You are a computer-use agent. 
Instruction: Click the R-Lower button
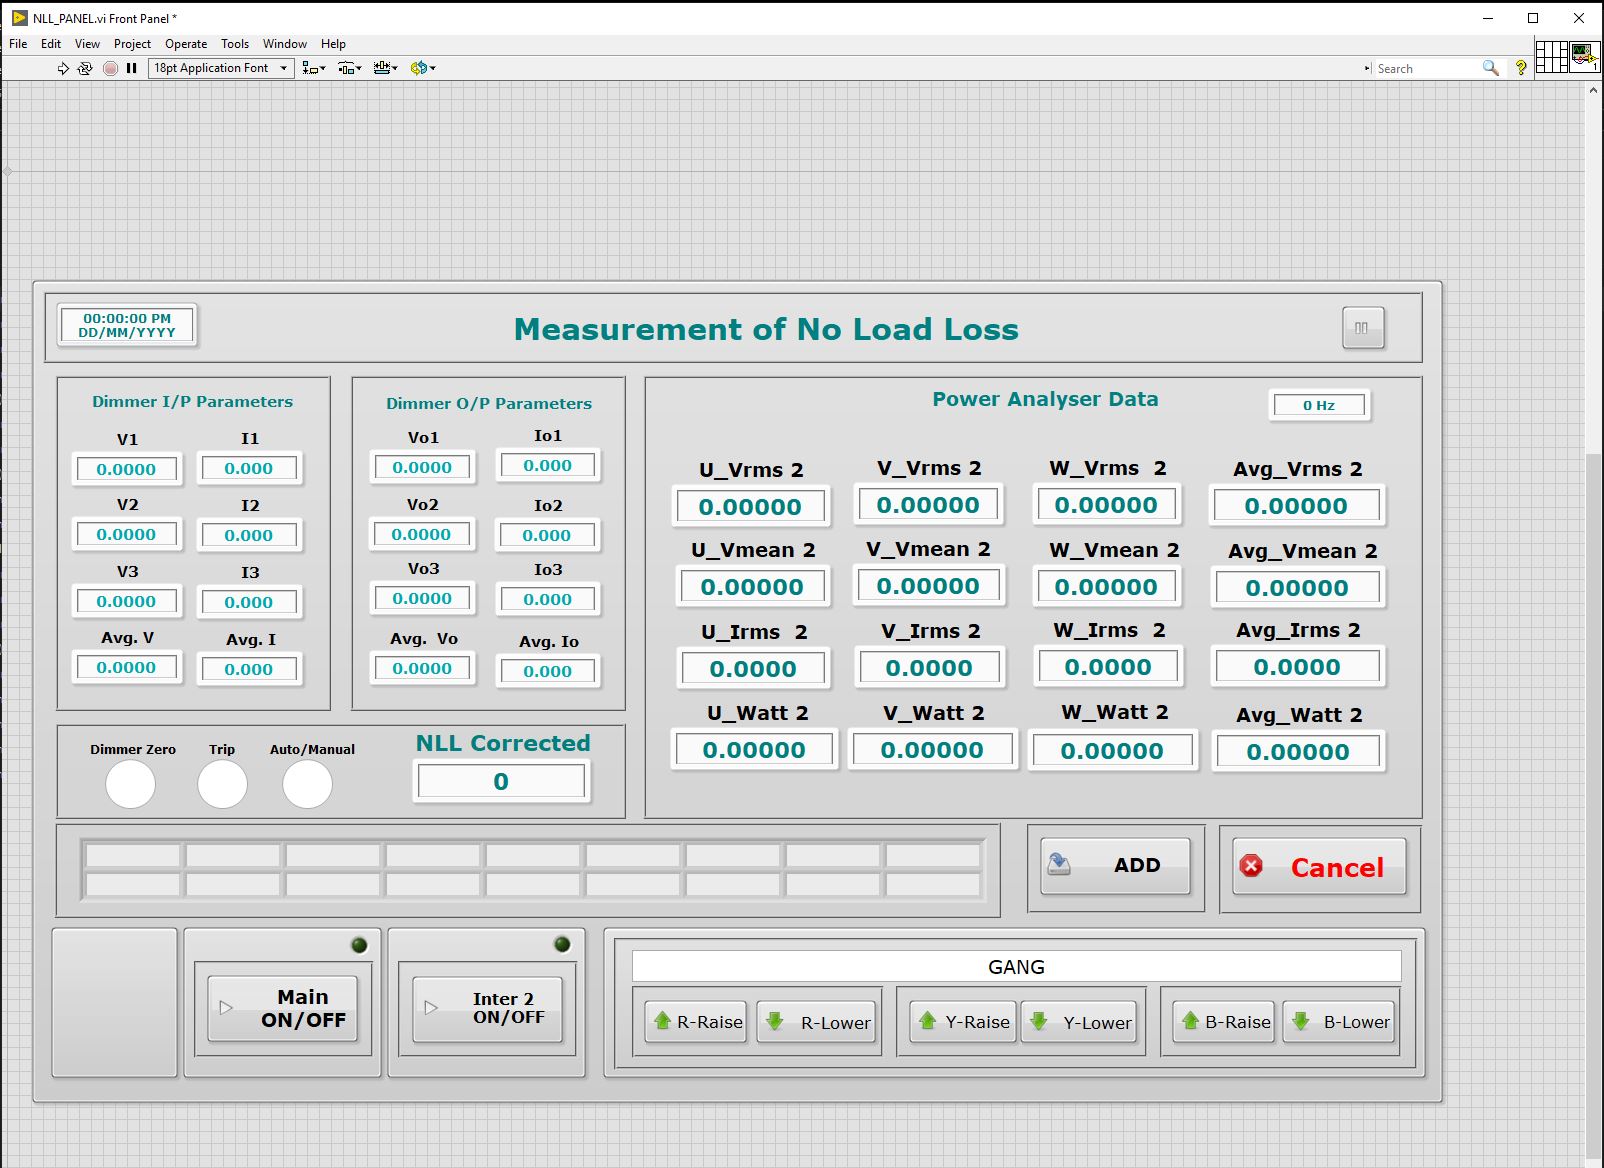(x=816, y=1022)
